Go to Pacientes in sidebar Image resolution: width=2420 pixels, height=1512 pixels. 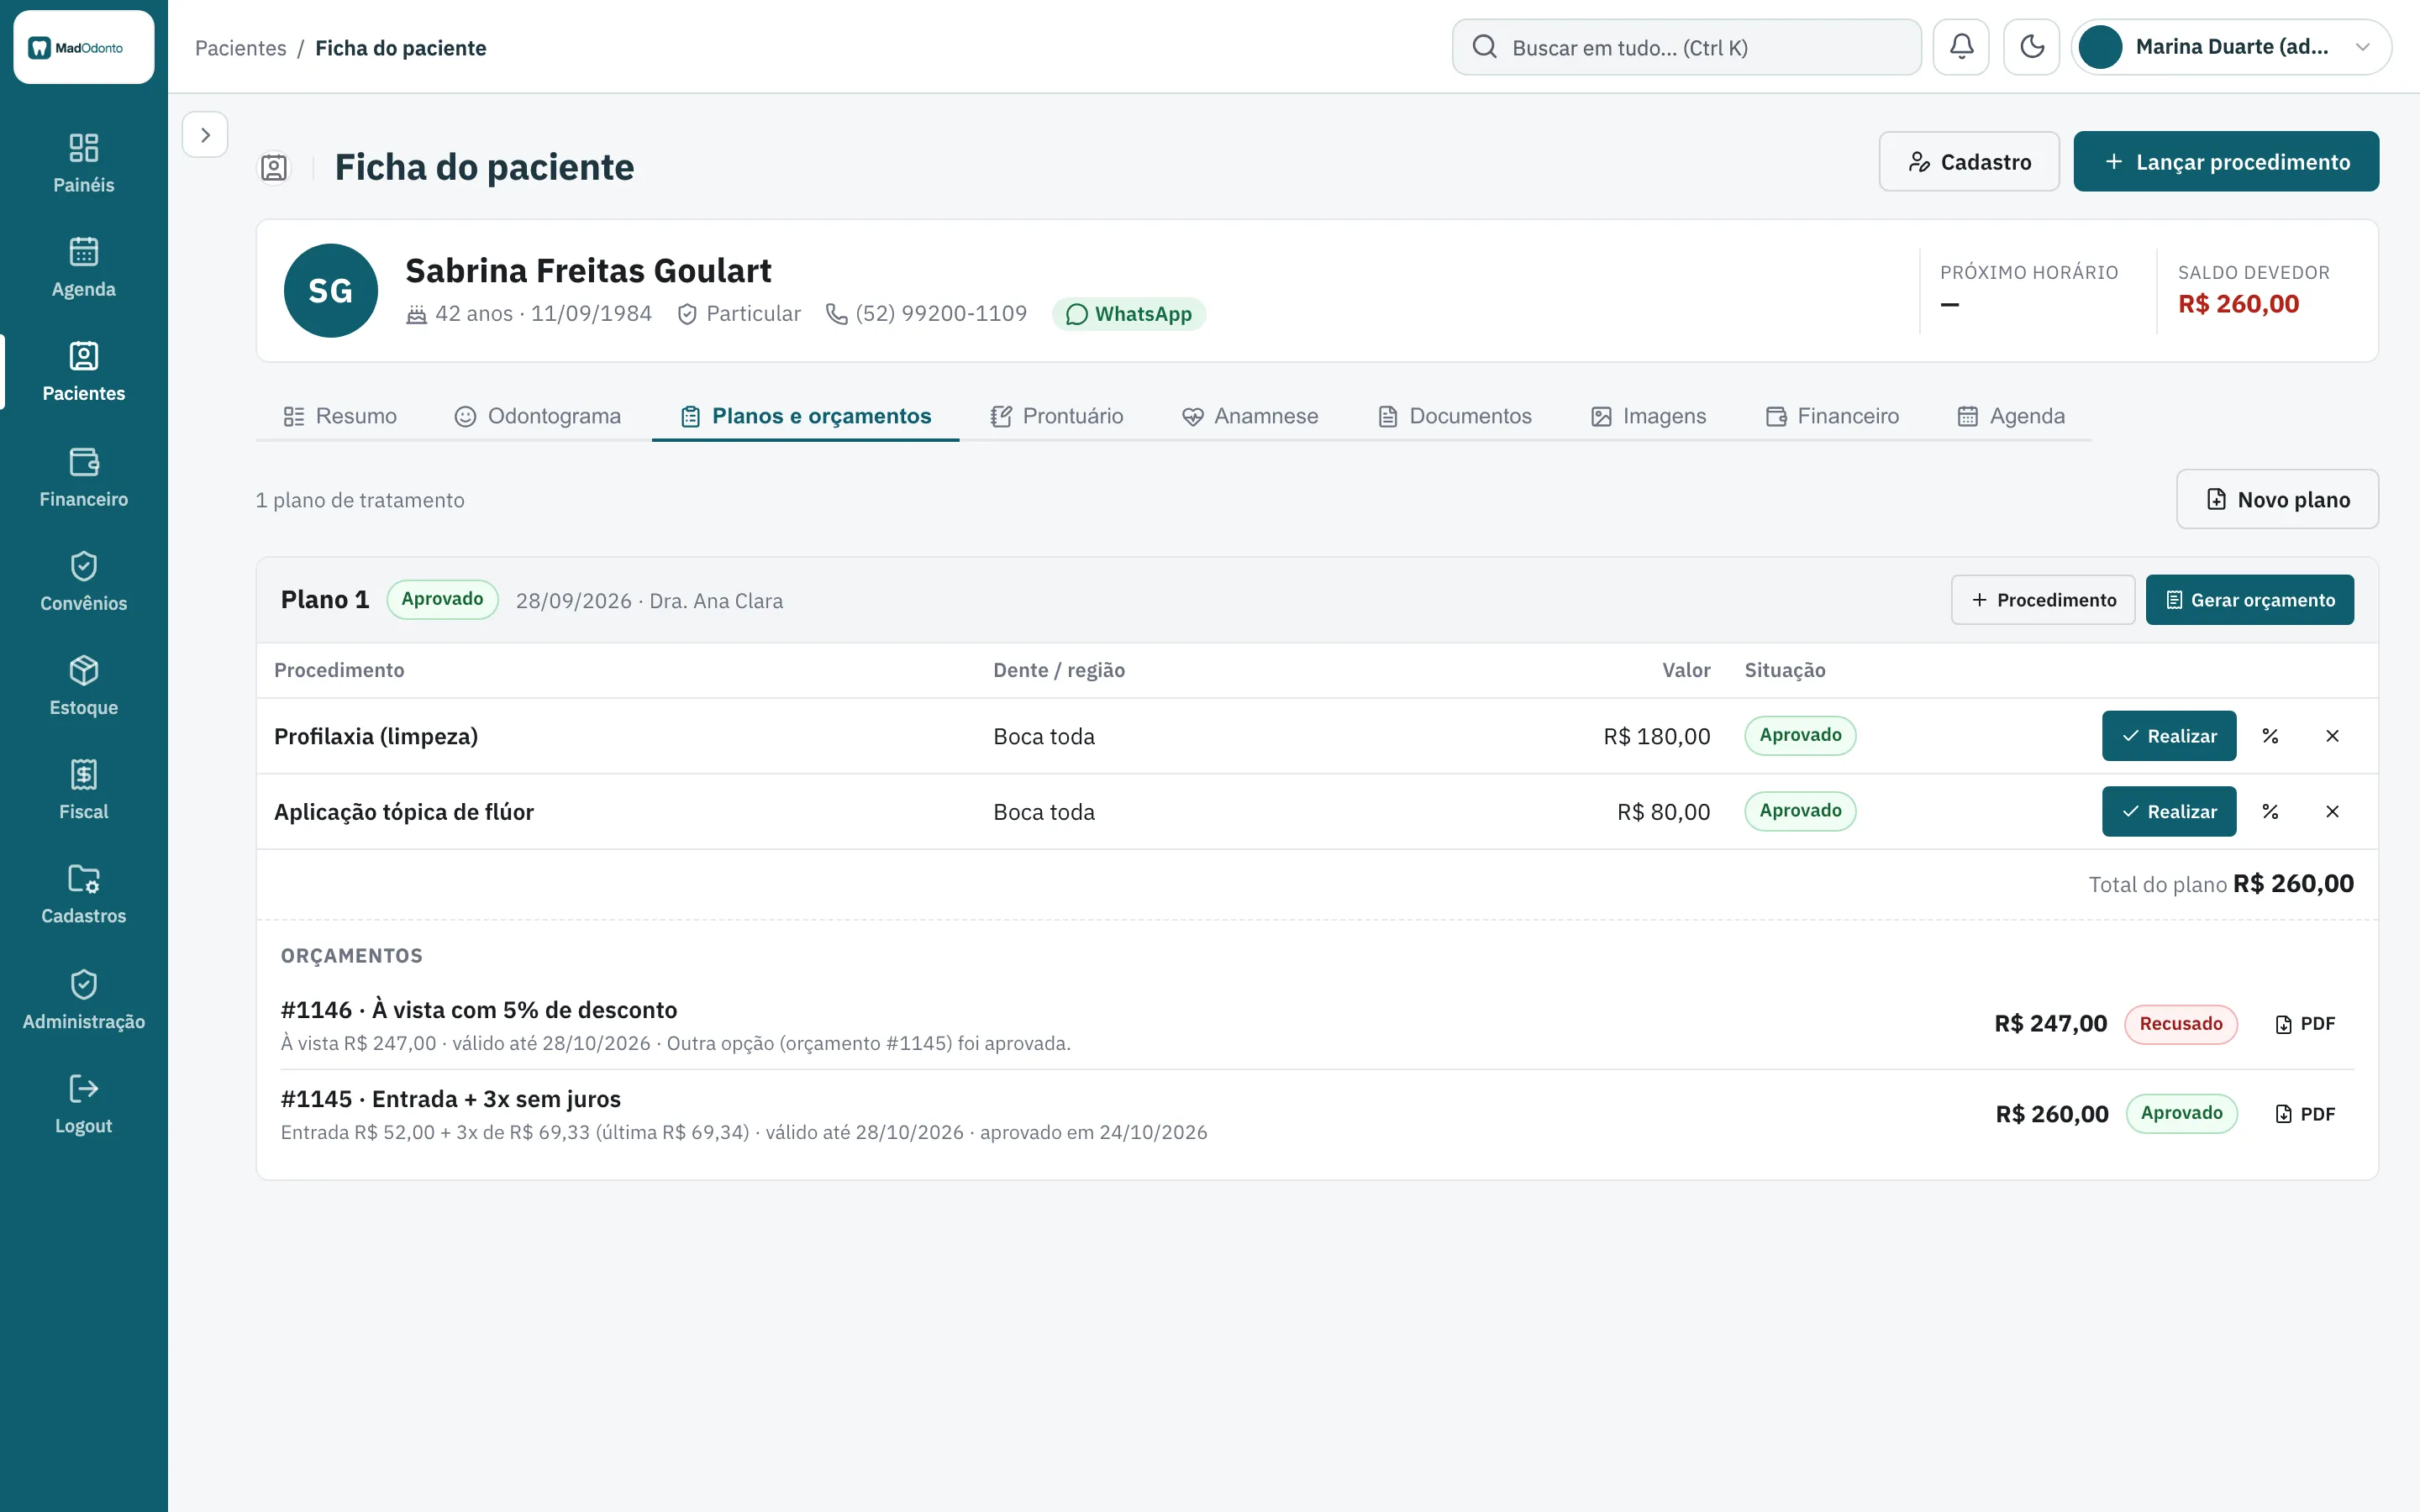pyautogui.click(x=84, y=372)
